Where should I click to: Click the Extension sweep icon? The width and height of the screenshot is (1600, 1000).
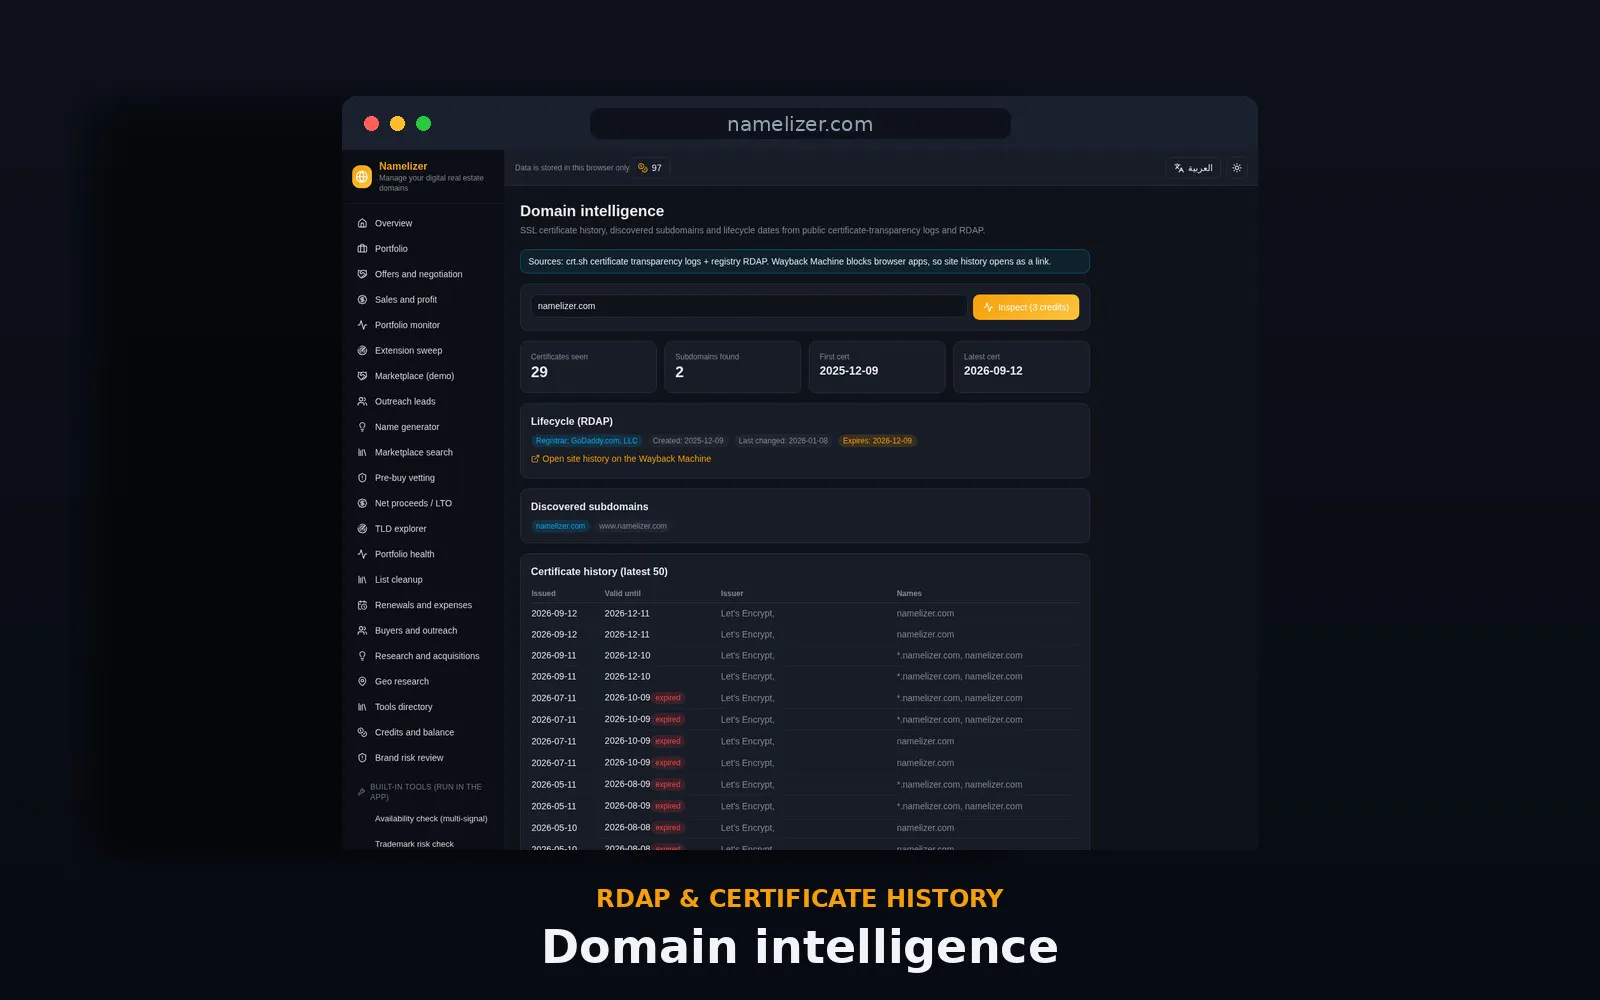362,351
